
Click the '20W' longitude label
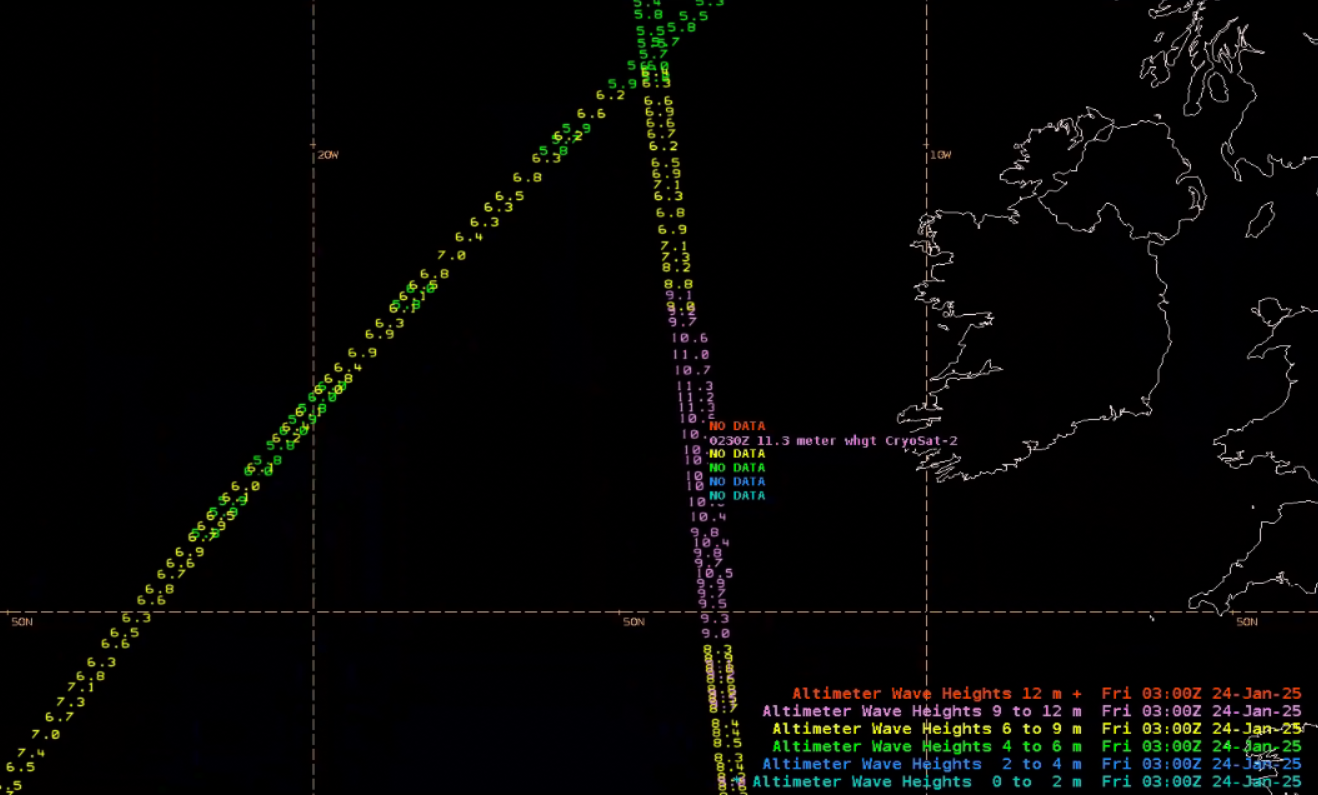(x=328, y=155)
